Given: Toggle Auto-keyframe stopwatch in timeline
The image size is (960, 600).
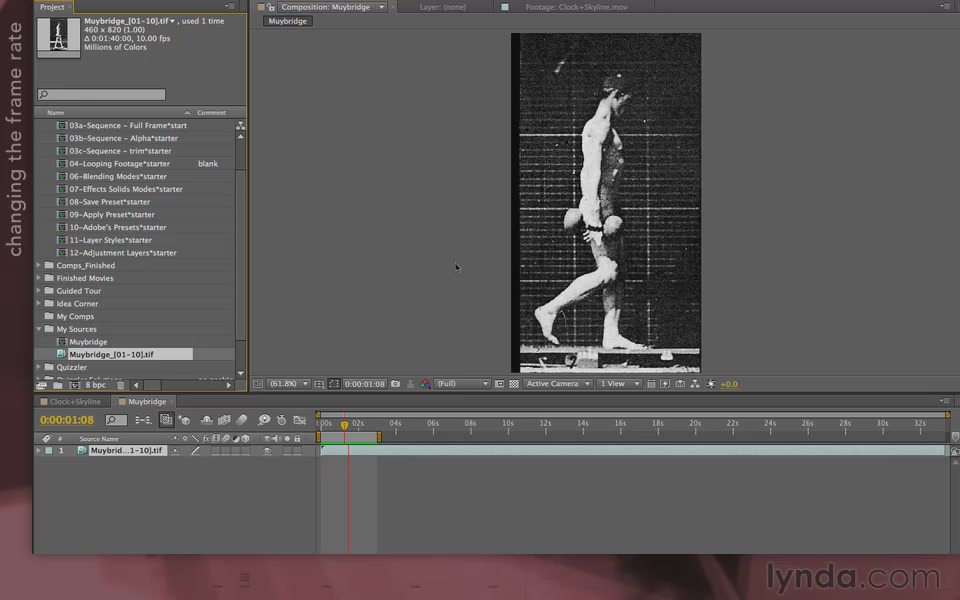Looking at the screenshot, I should coord(281,420).
